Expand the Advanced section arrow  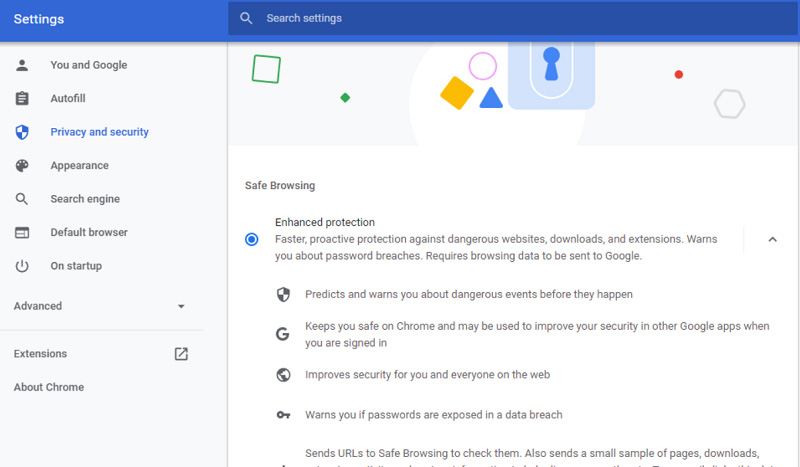[x=181, y=306]
